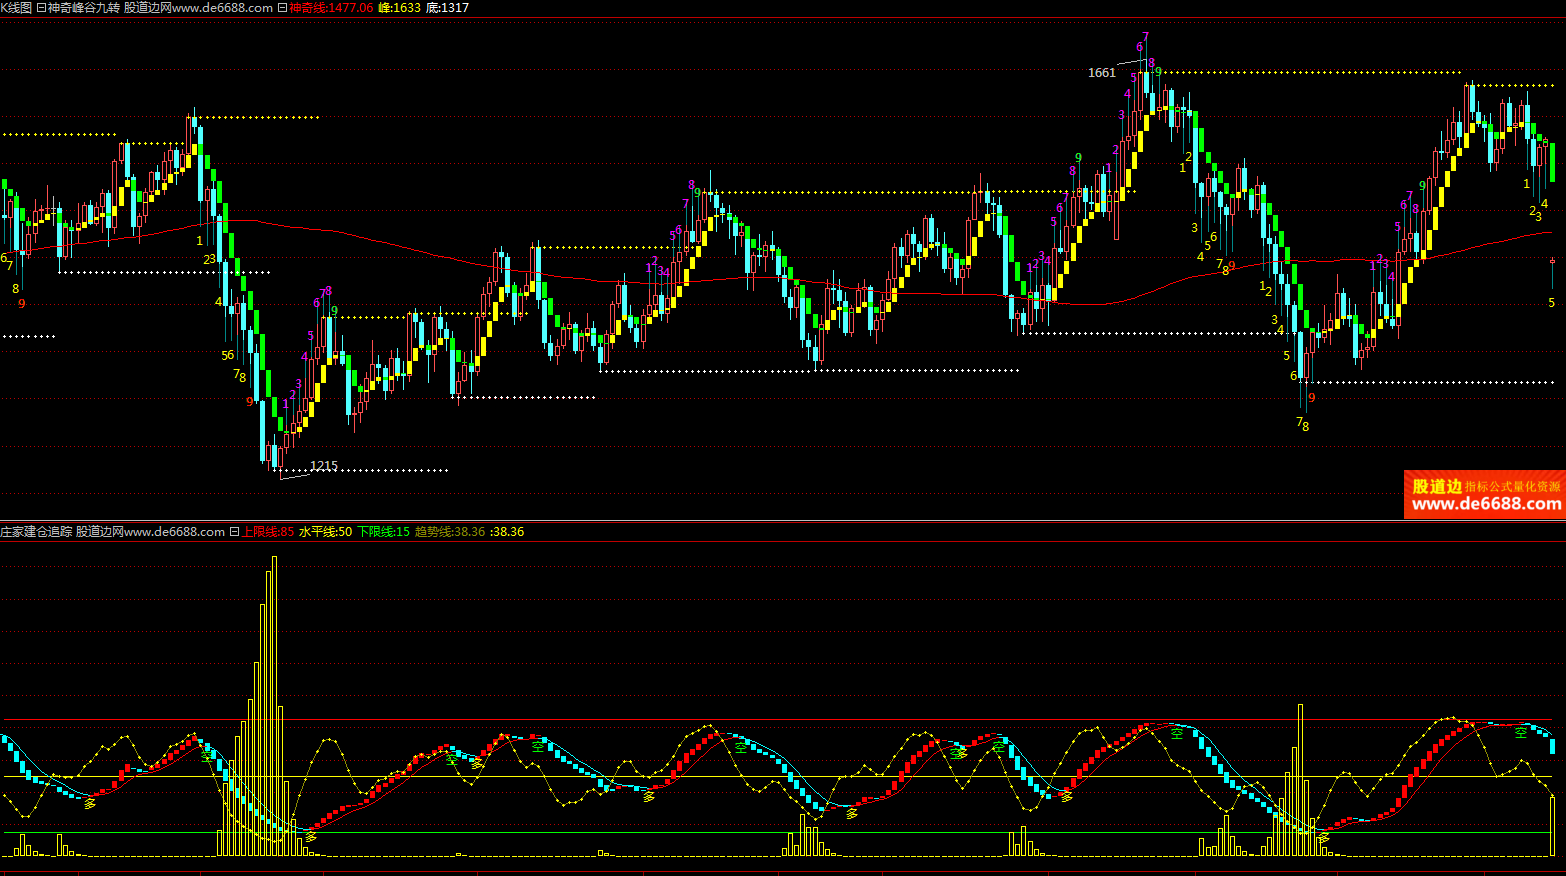Click the 1661 high price marker
This screenshot has height=876, width=1566.
tap(1101, 73)
